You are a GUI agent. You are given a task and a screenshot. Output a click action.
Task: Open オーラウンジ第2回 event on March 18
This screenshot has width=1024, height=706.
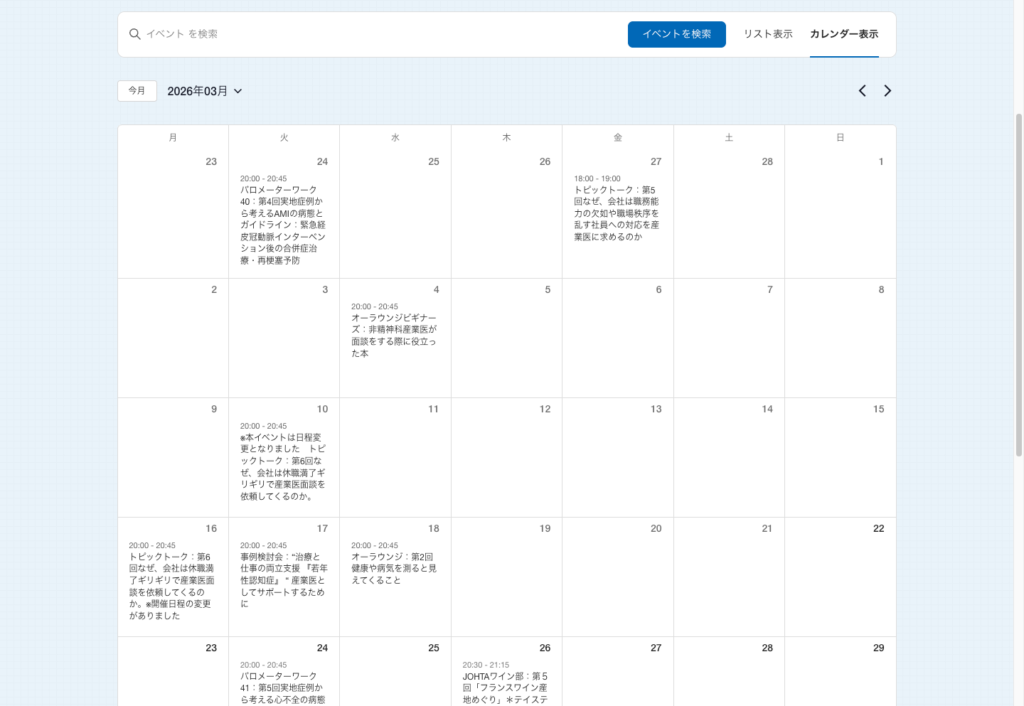coord(394,568)
